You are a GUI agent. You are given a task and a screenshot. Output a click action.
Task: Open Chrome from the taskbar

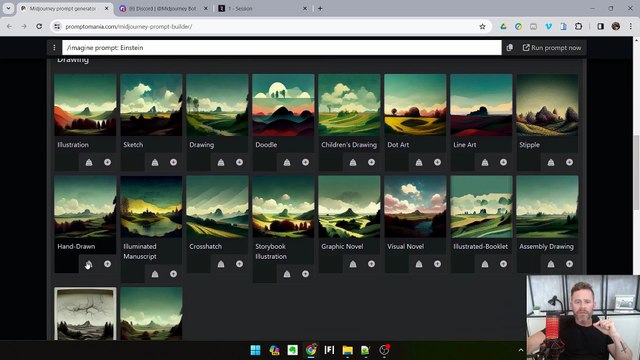coord(311,350)
